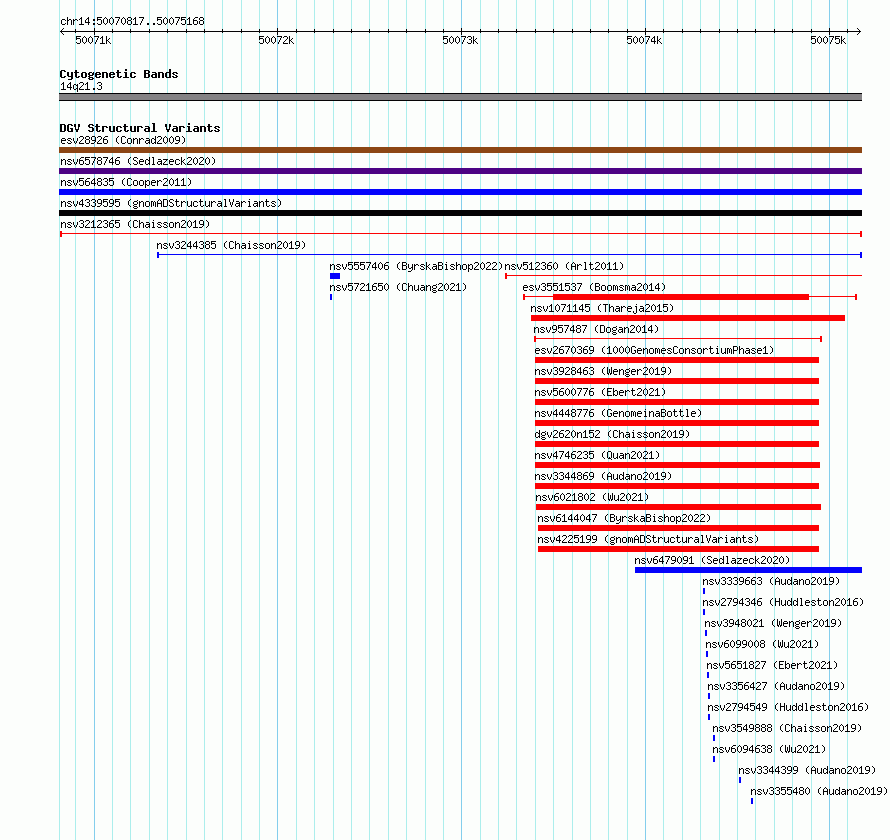Open nsv3356427 (Audano2019) label
The height and width of the screenshot is (840, 890).
pos(776,686)
